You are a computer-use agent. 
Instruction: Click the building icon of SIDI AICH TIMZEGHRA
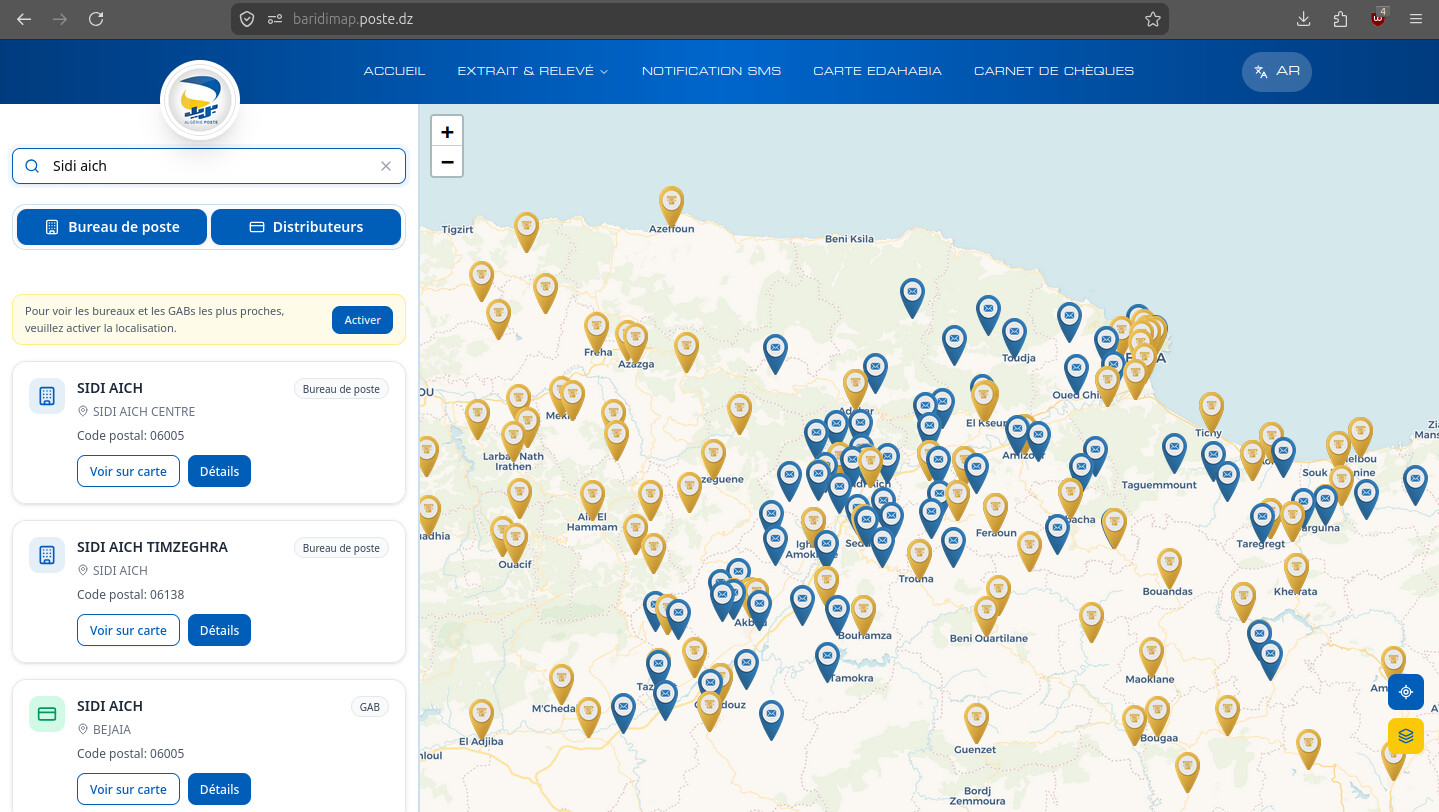pyautogui.click(x=47, y=555)
